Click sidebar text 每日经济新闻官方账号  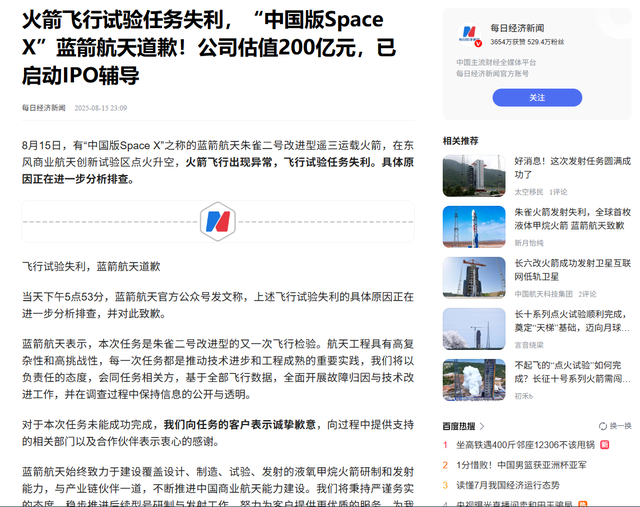click(x=492, y=73)
